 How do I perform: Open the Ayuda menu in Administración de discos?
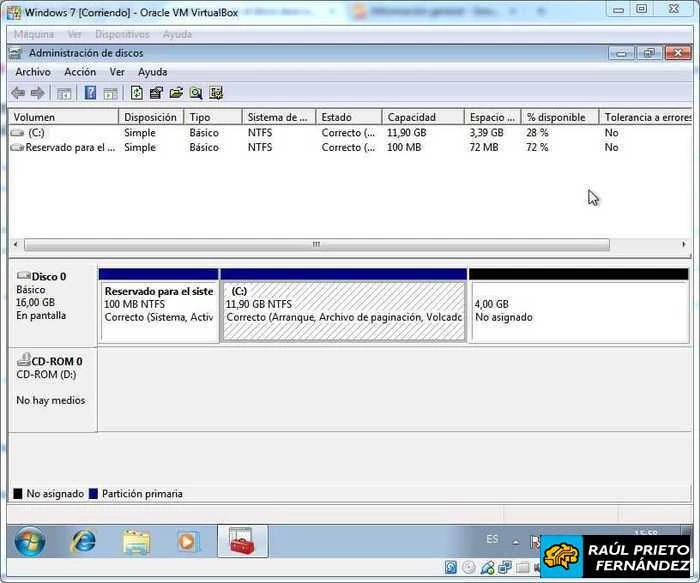click(153, 72)
